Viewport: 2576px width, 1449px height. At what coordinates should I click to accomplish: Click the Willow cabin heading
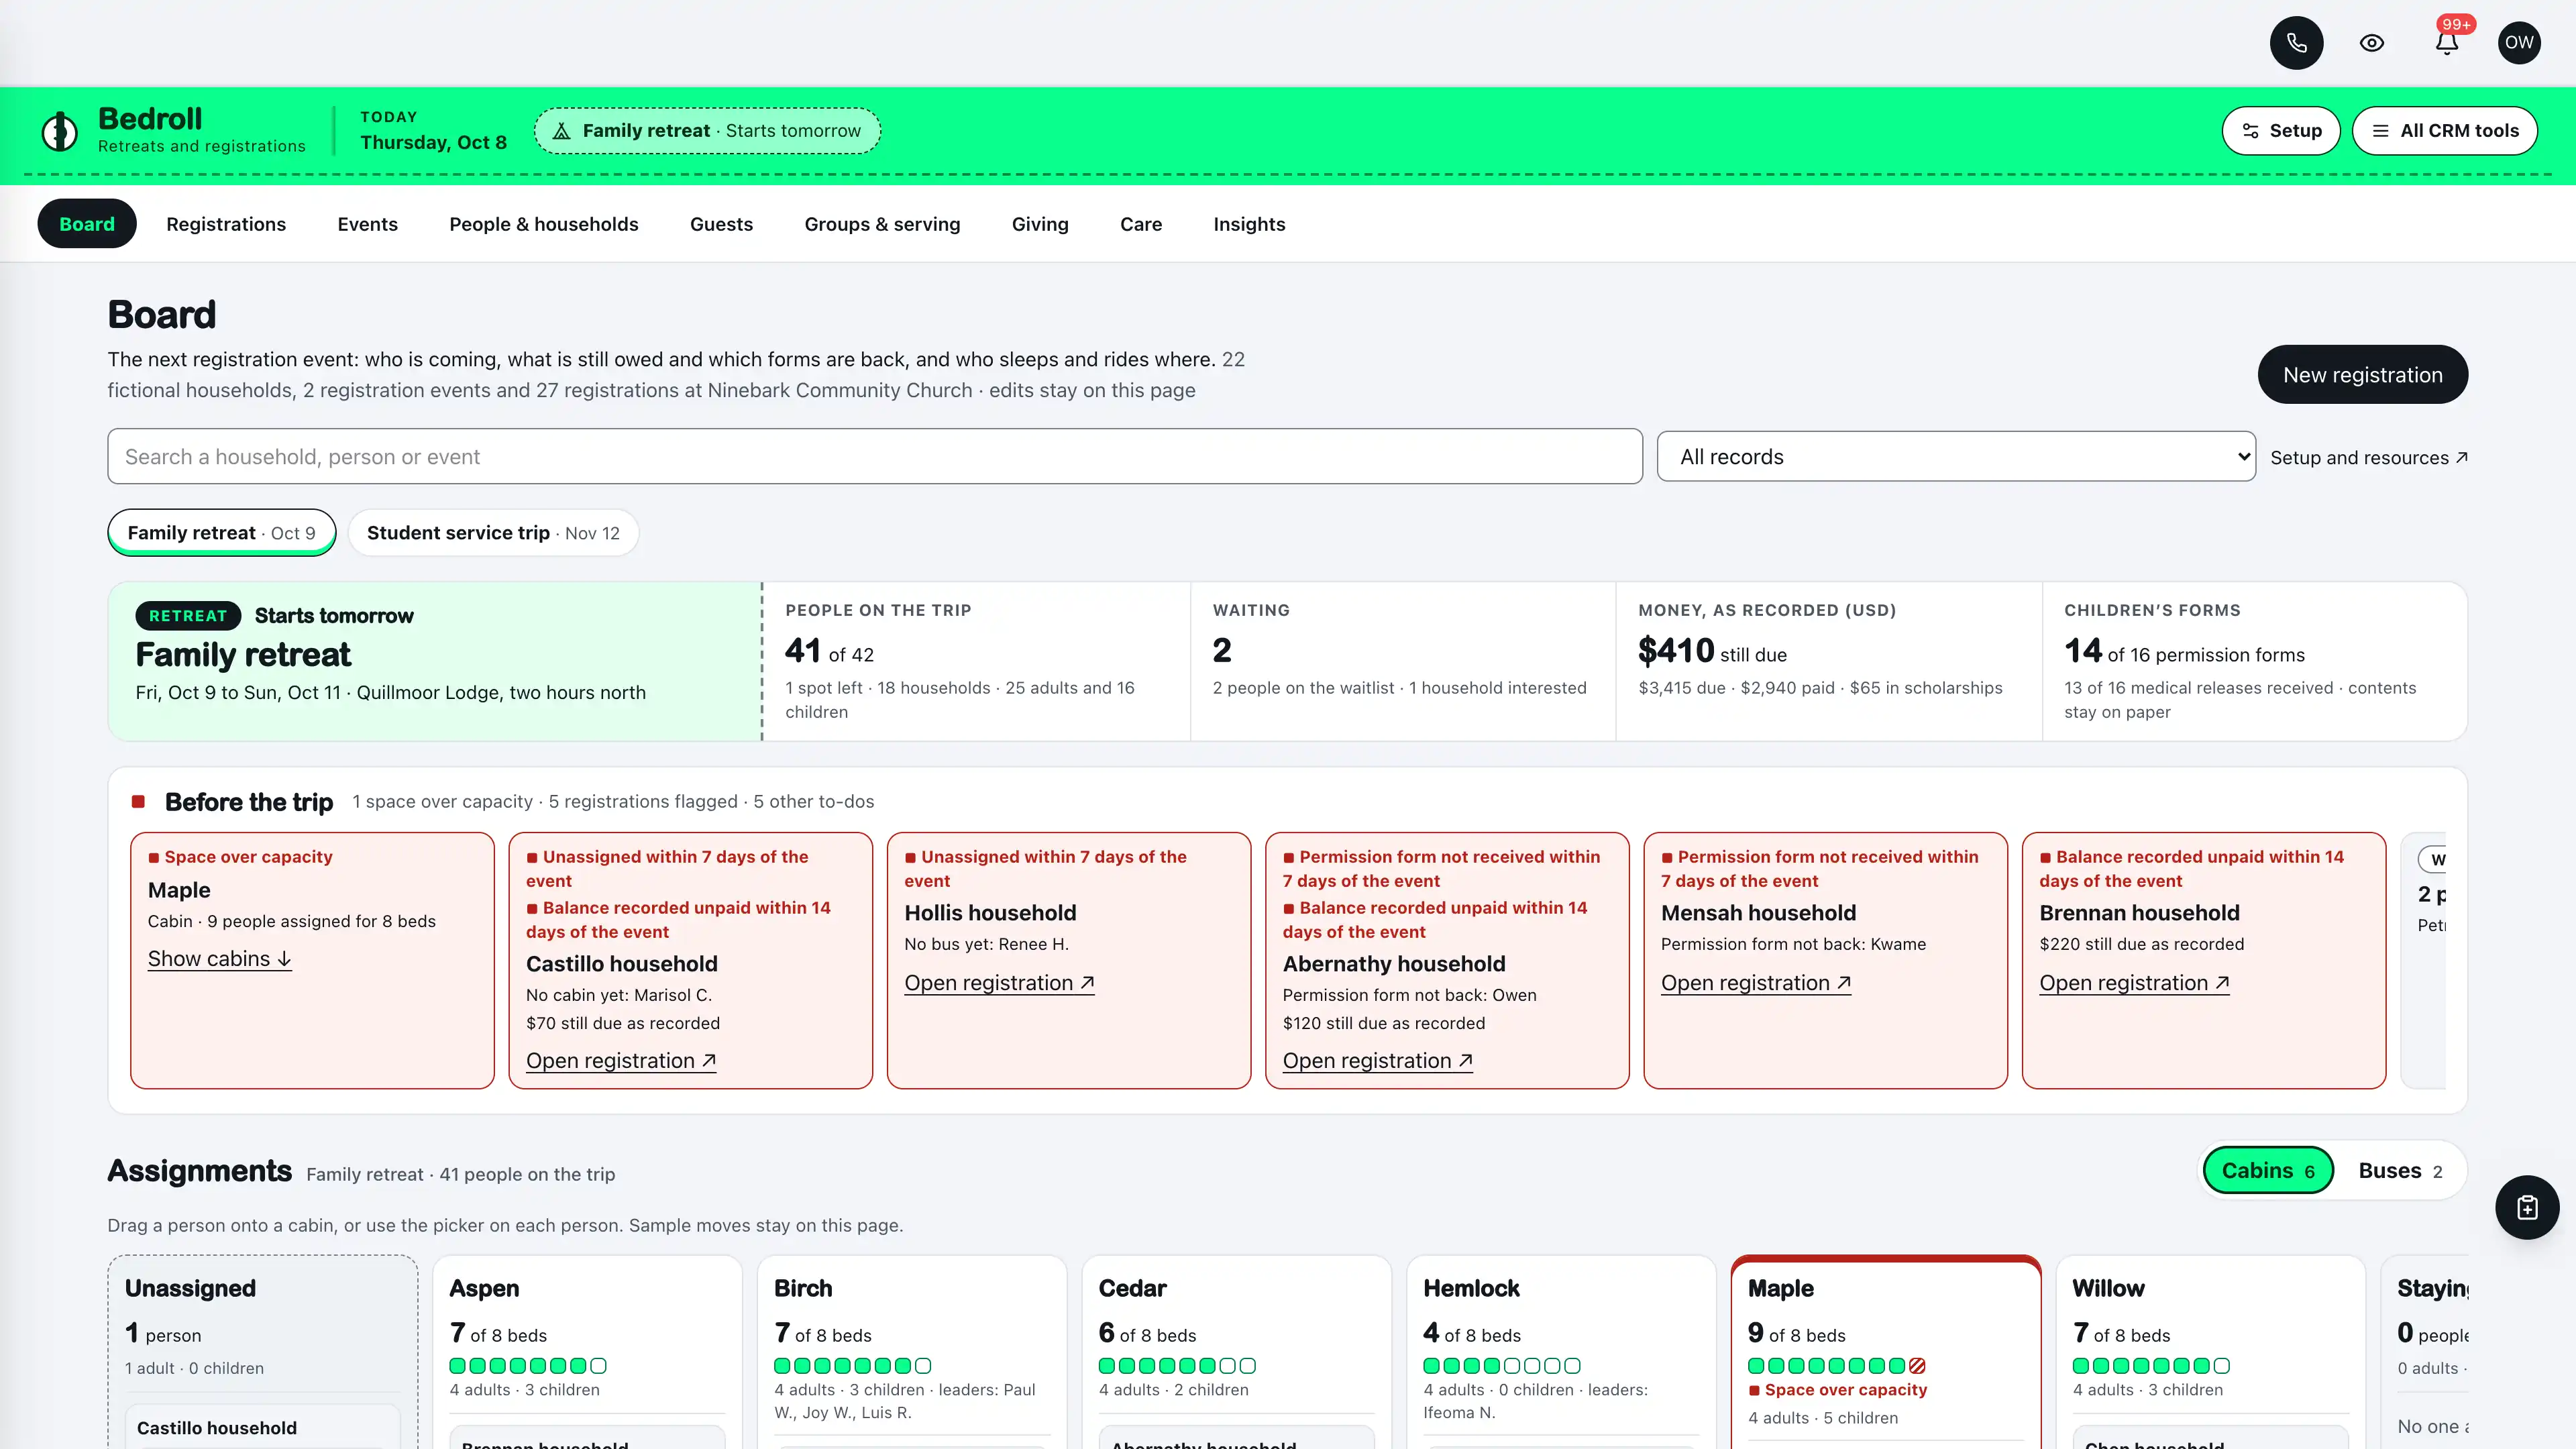pos(2108,1288)
